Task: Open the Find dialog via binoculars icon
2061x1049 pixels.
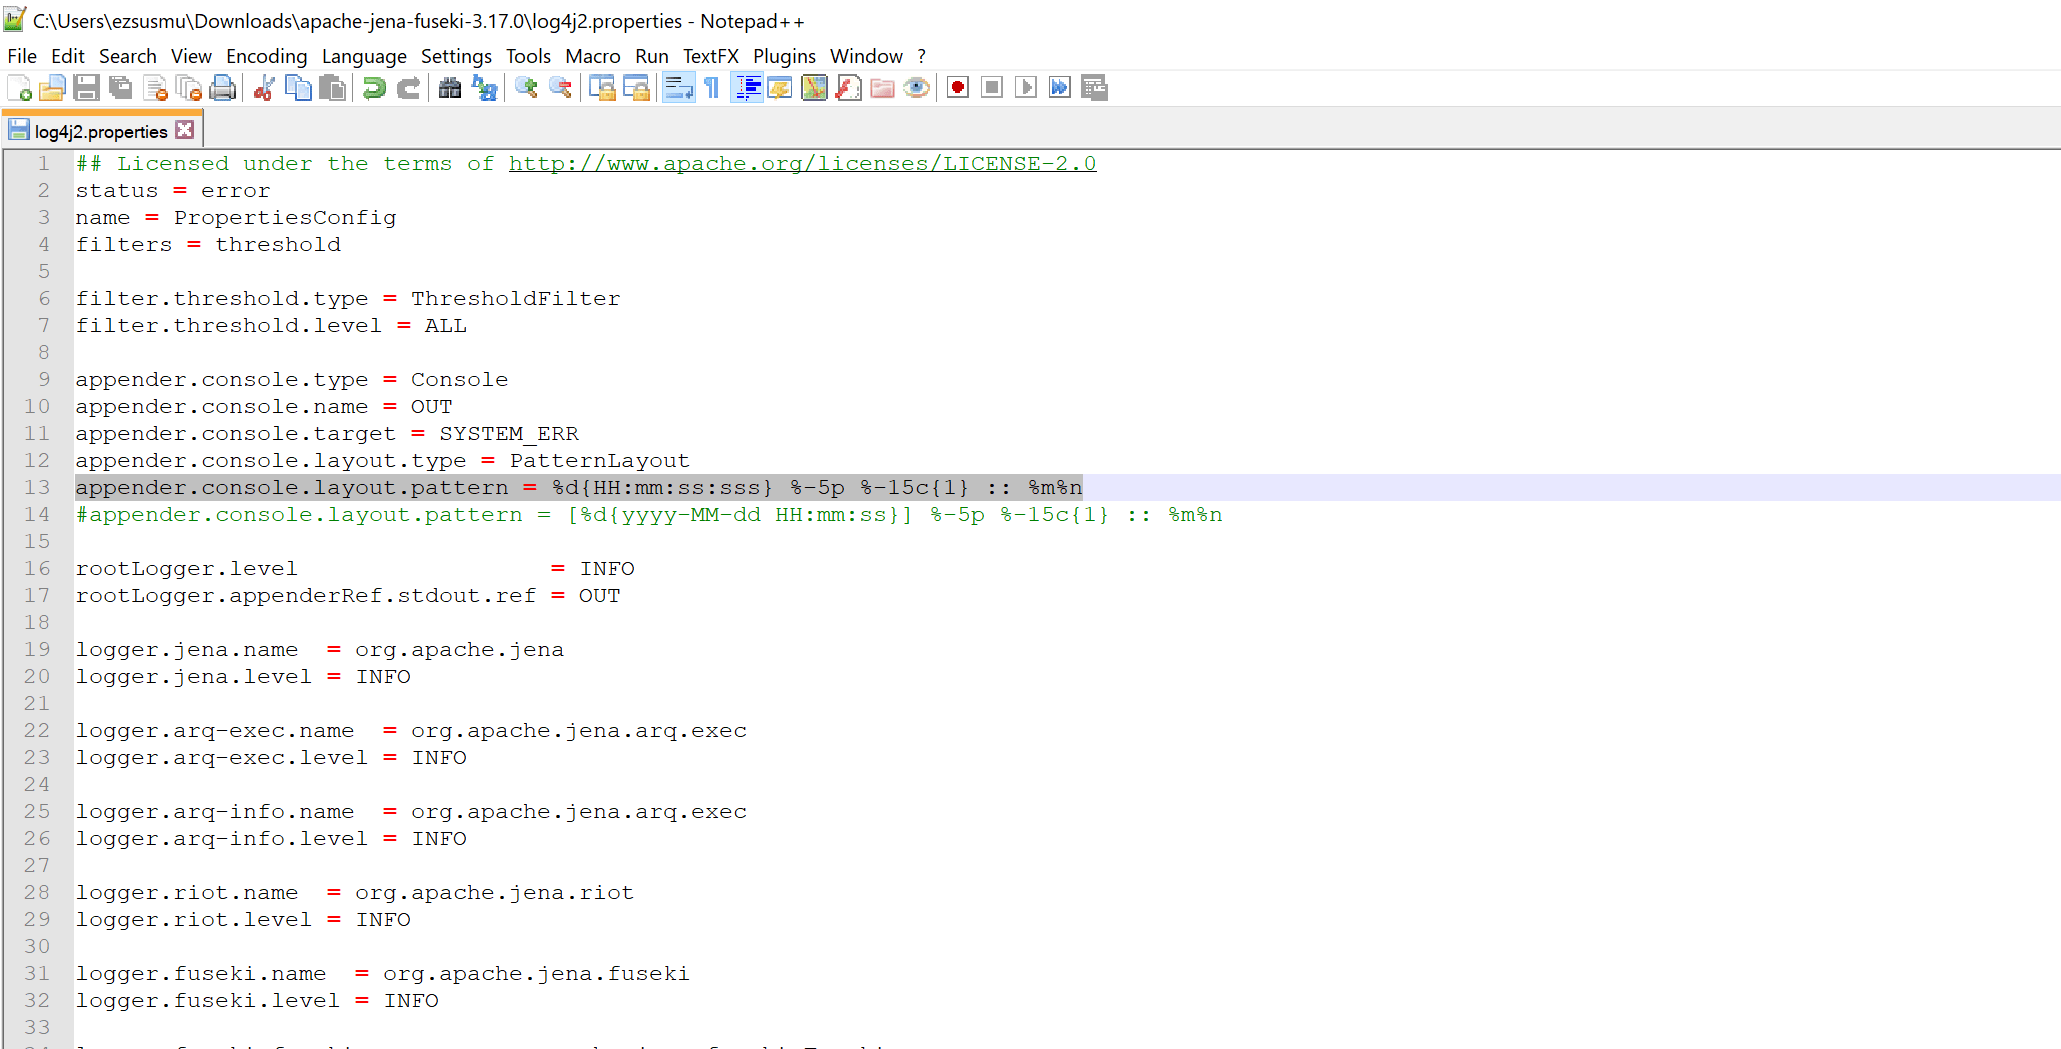Action: coord(450,88)
